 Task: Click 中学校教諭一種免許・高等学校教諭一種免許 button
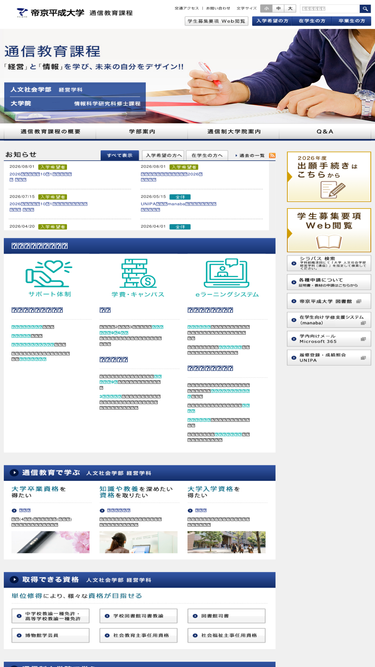pyautogui.click(x=51, y=616)
